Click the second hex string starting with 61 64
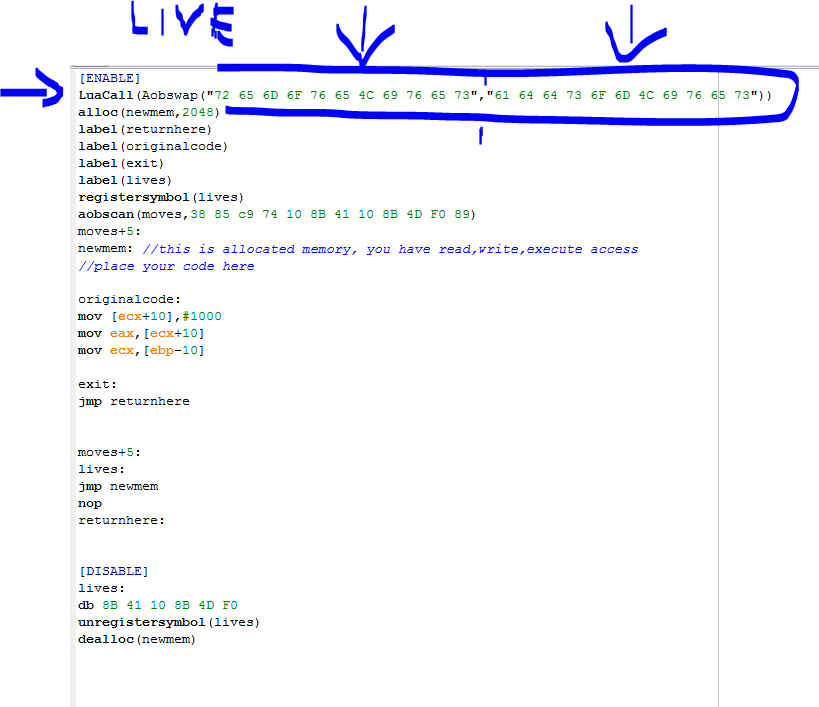Screen dimensions: 819x707 (620, 95)
